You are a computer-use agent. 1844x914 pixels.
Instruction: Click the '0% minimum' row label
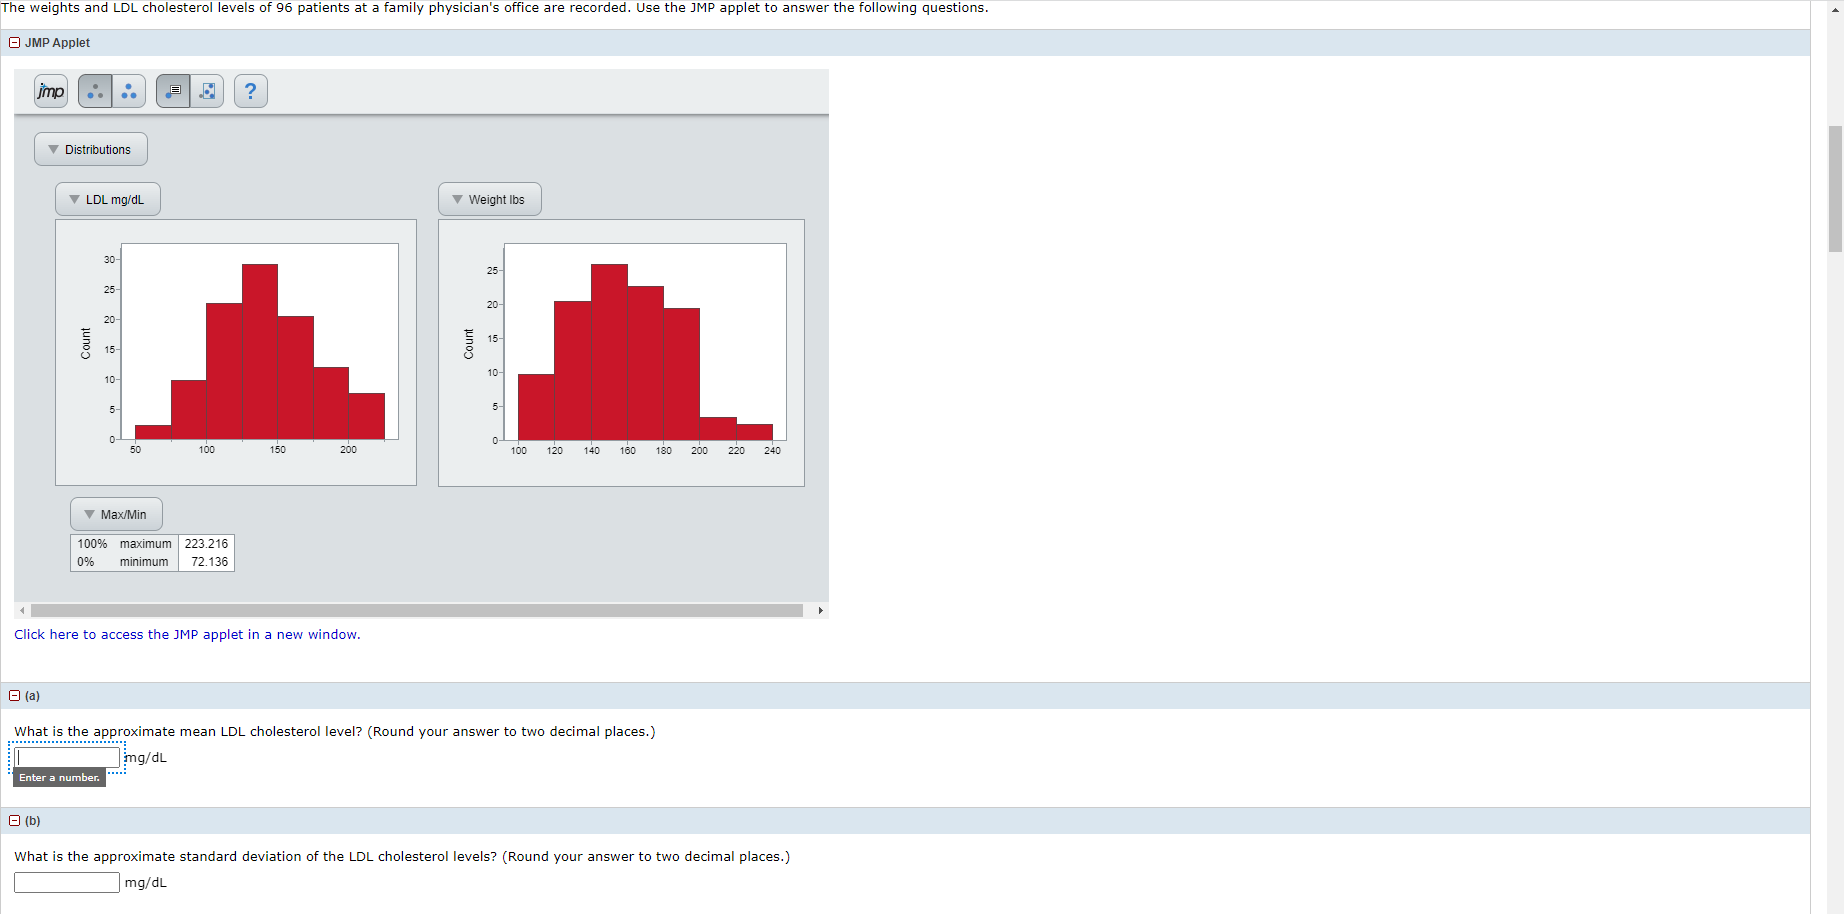[125, 562]
